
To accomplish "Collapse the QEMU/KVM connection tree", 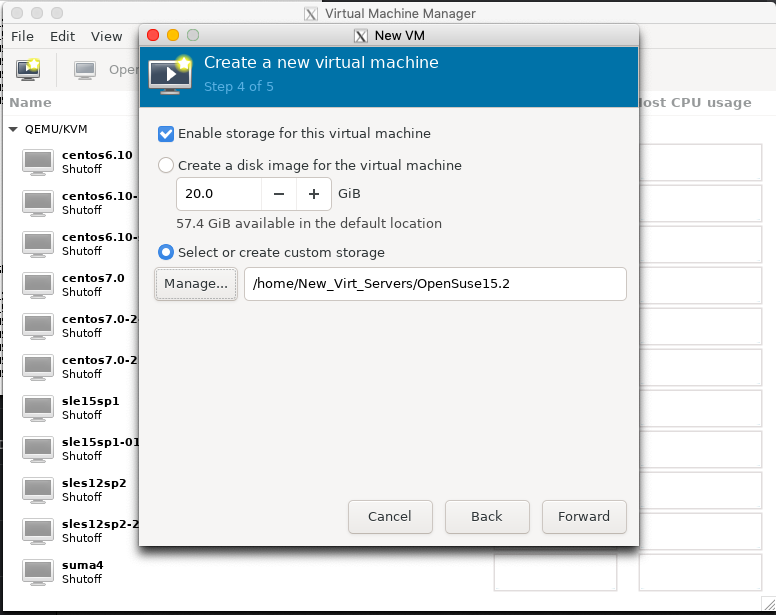I will [13, 129].
